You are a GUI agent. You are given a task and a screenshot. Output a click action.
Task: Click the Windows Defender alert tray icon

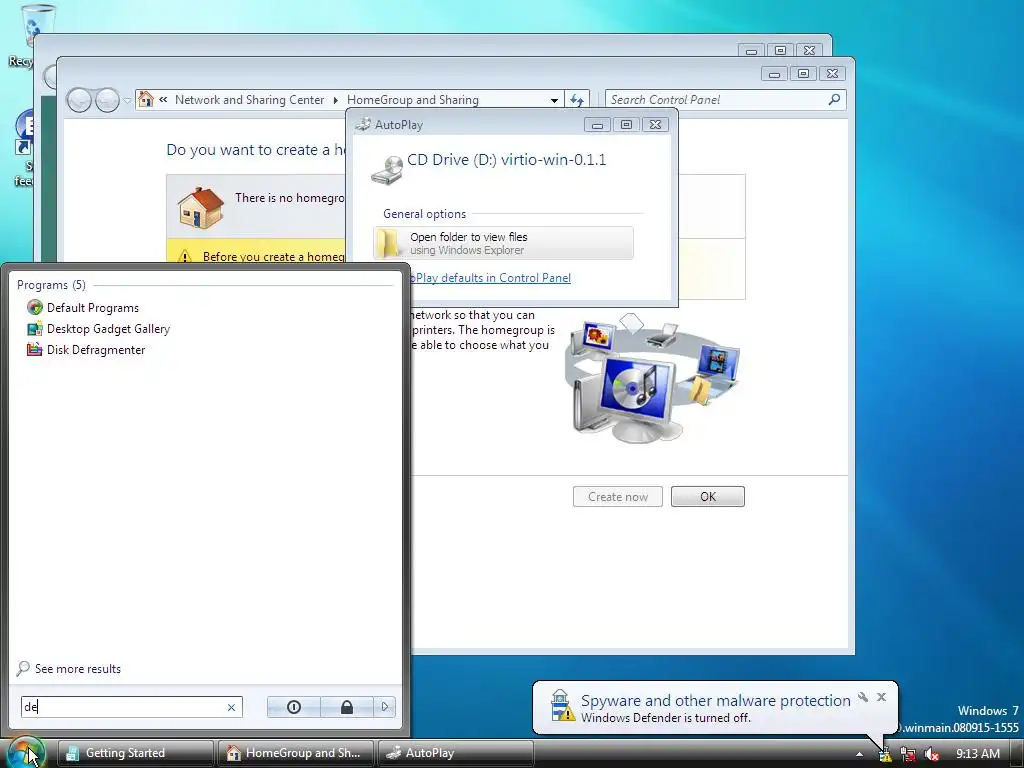pos(885,754)
